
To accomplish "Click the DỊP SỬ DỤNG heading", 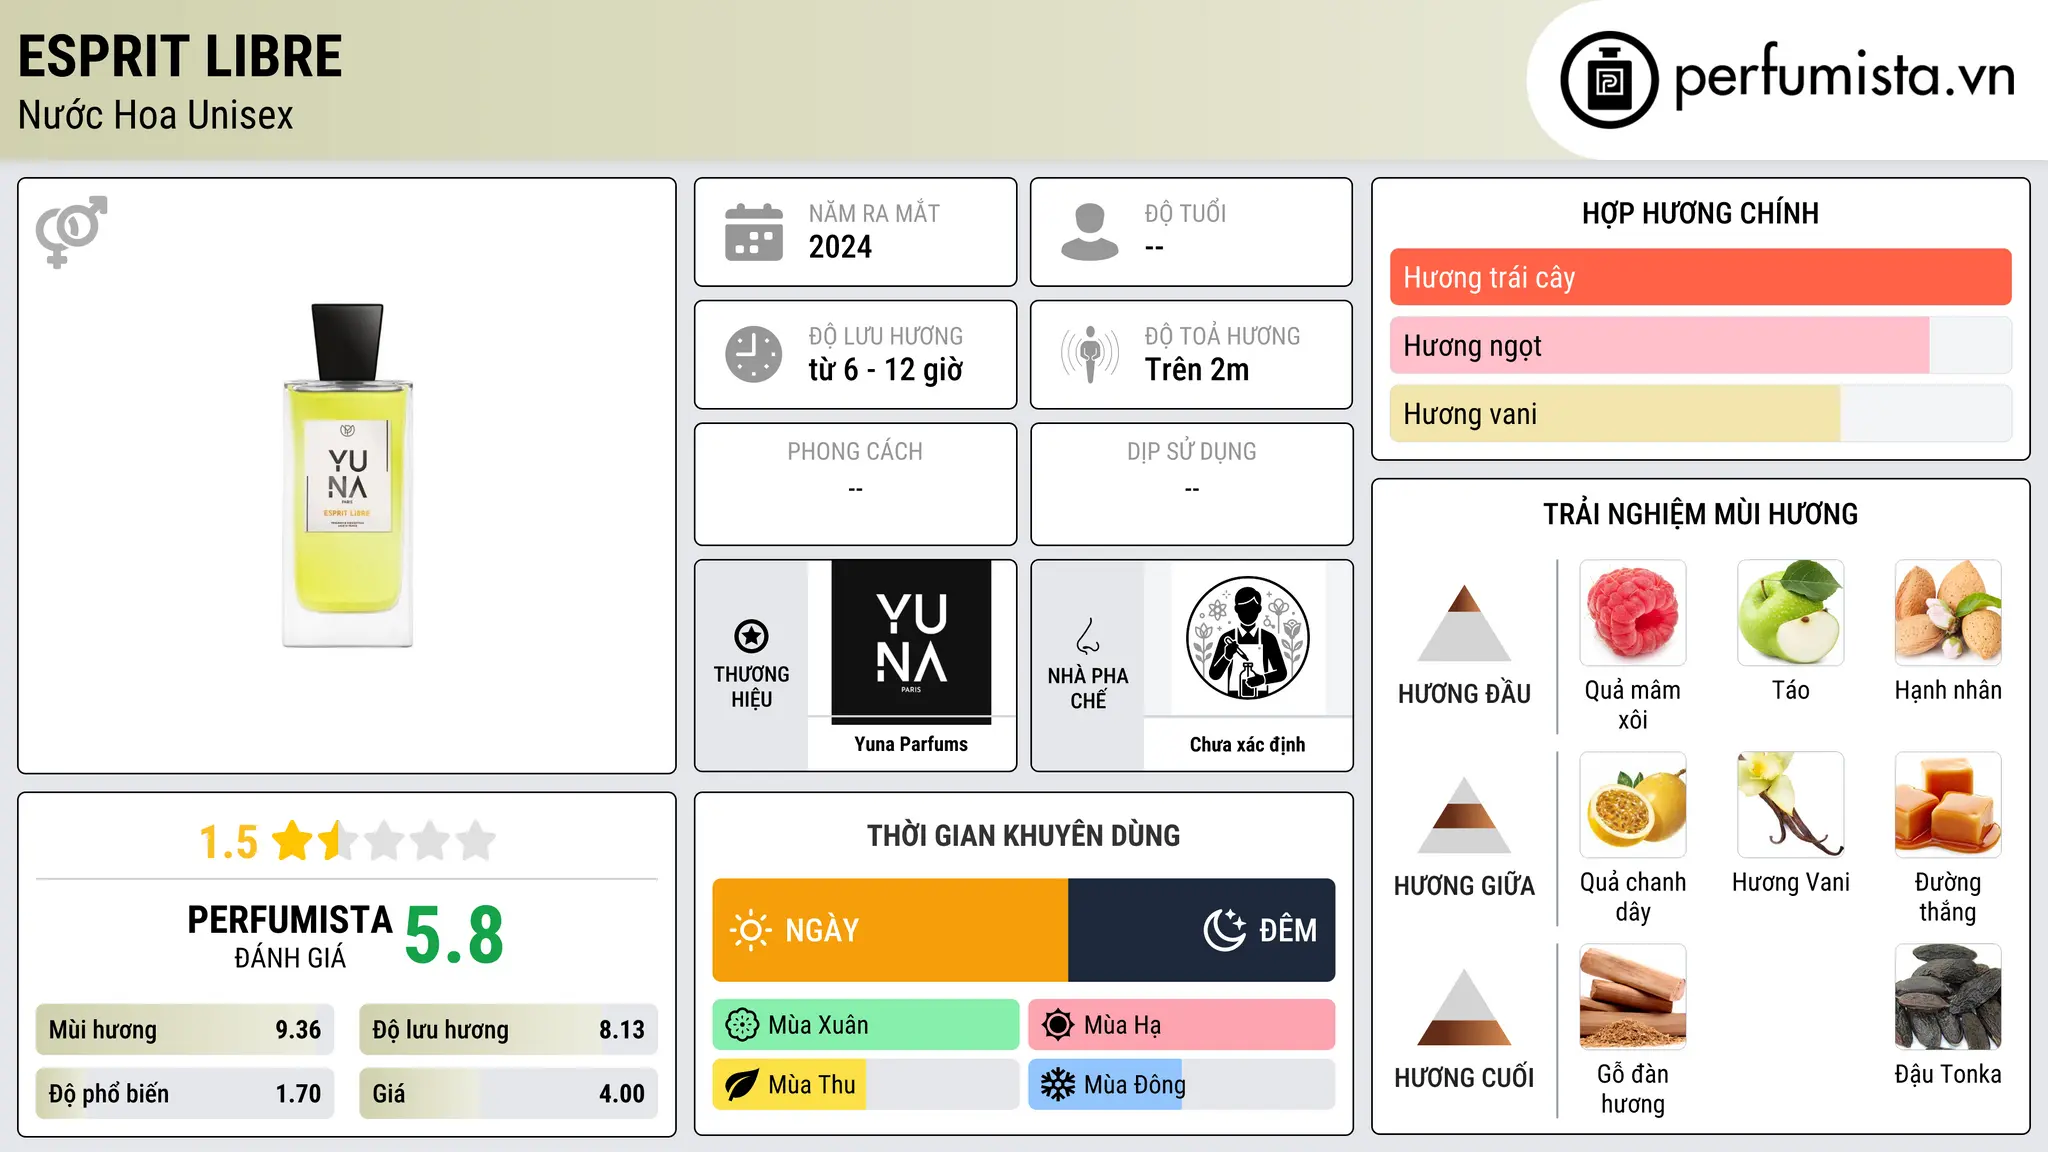I will (1191, 452).
